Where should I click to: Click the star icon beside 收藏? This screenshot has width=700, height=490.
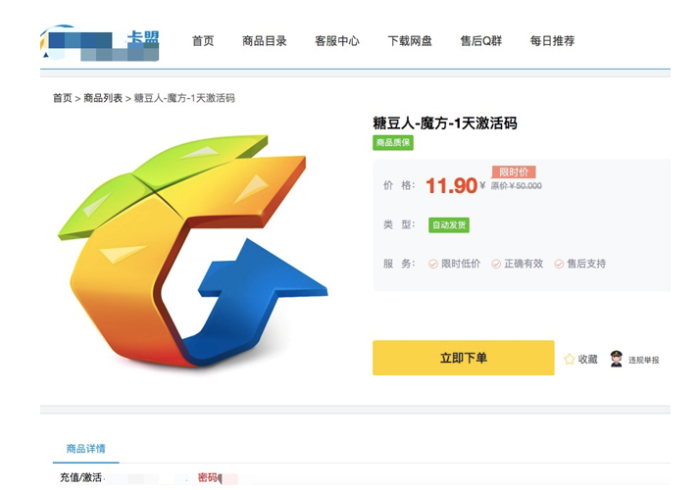(569, 359)
